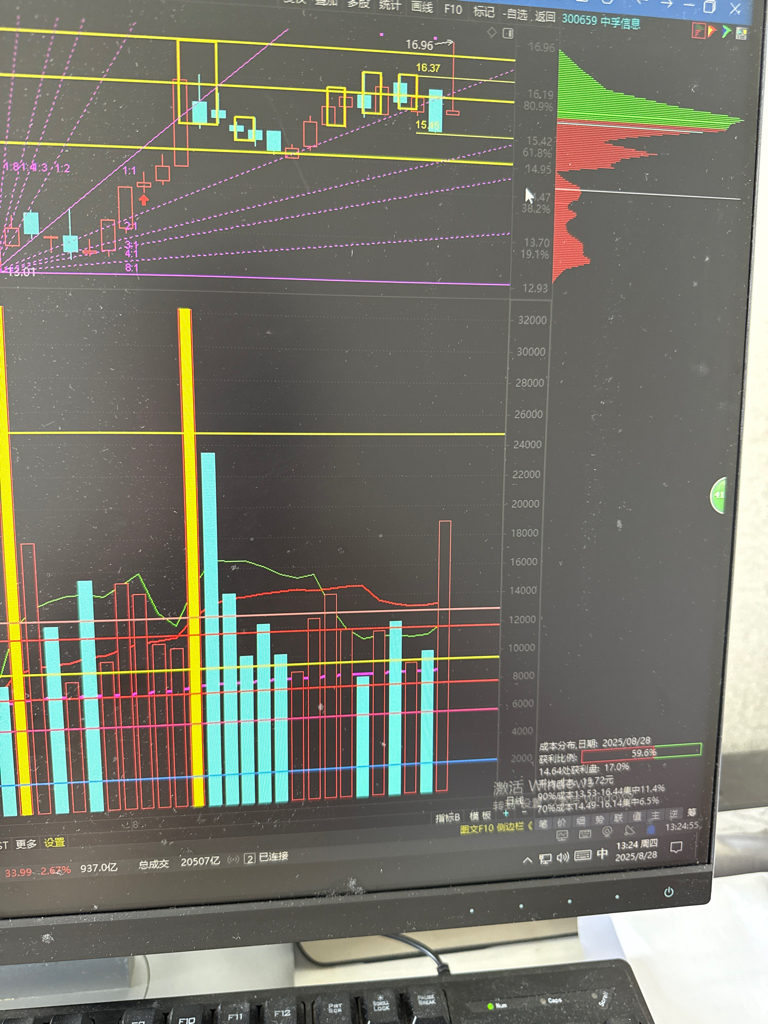The image size is (768, 1024).
Task: Click the 300659 中孚信息 stock title
Action: [x=601, y=22]
